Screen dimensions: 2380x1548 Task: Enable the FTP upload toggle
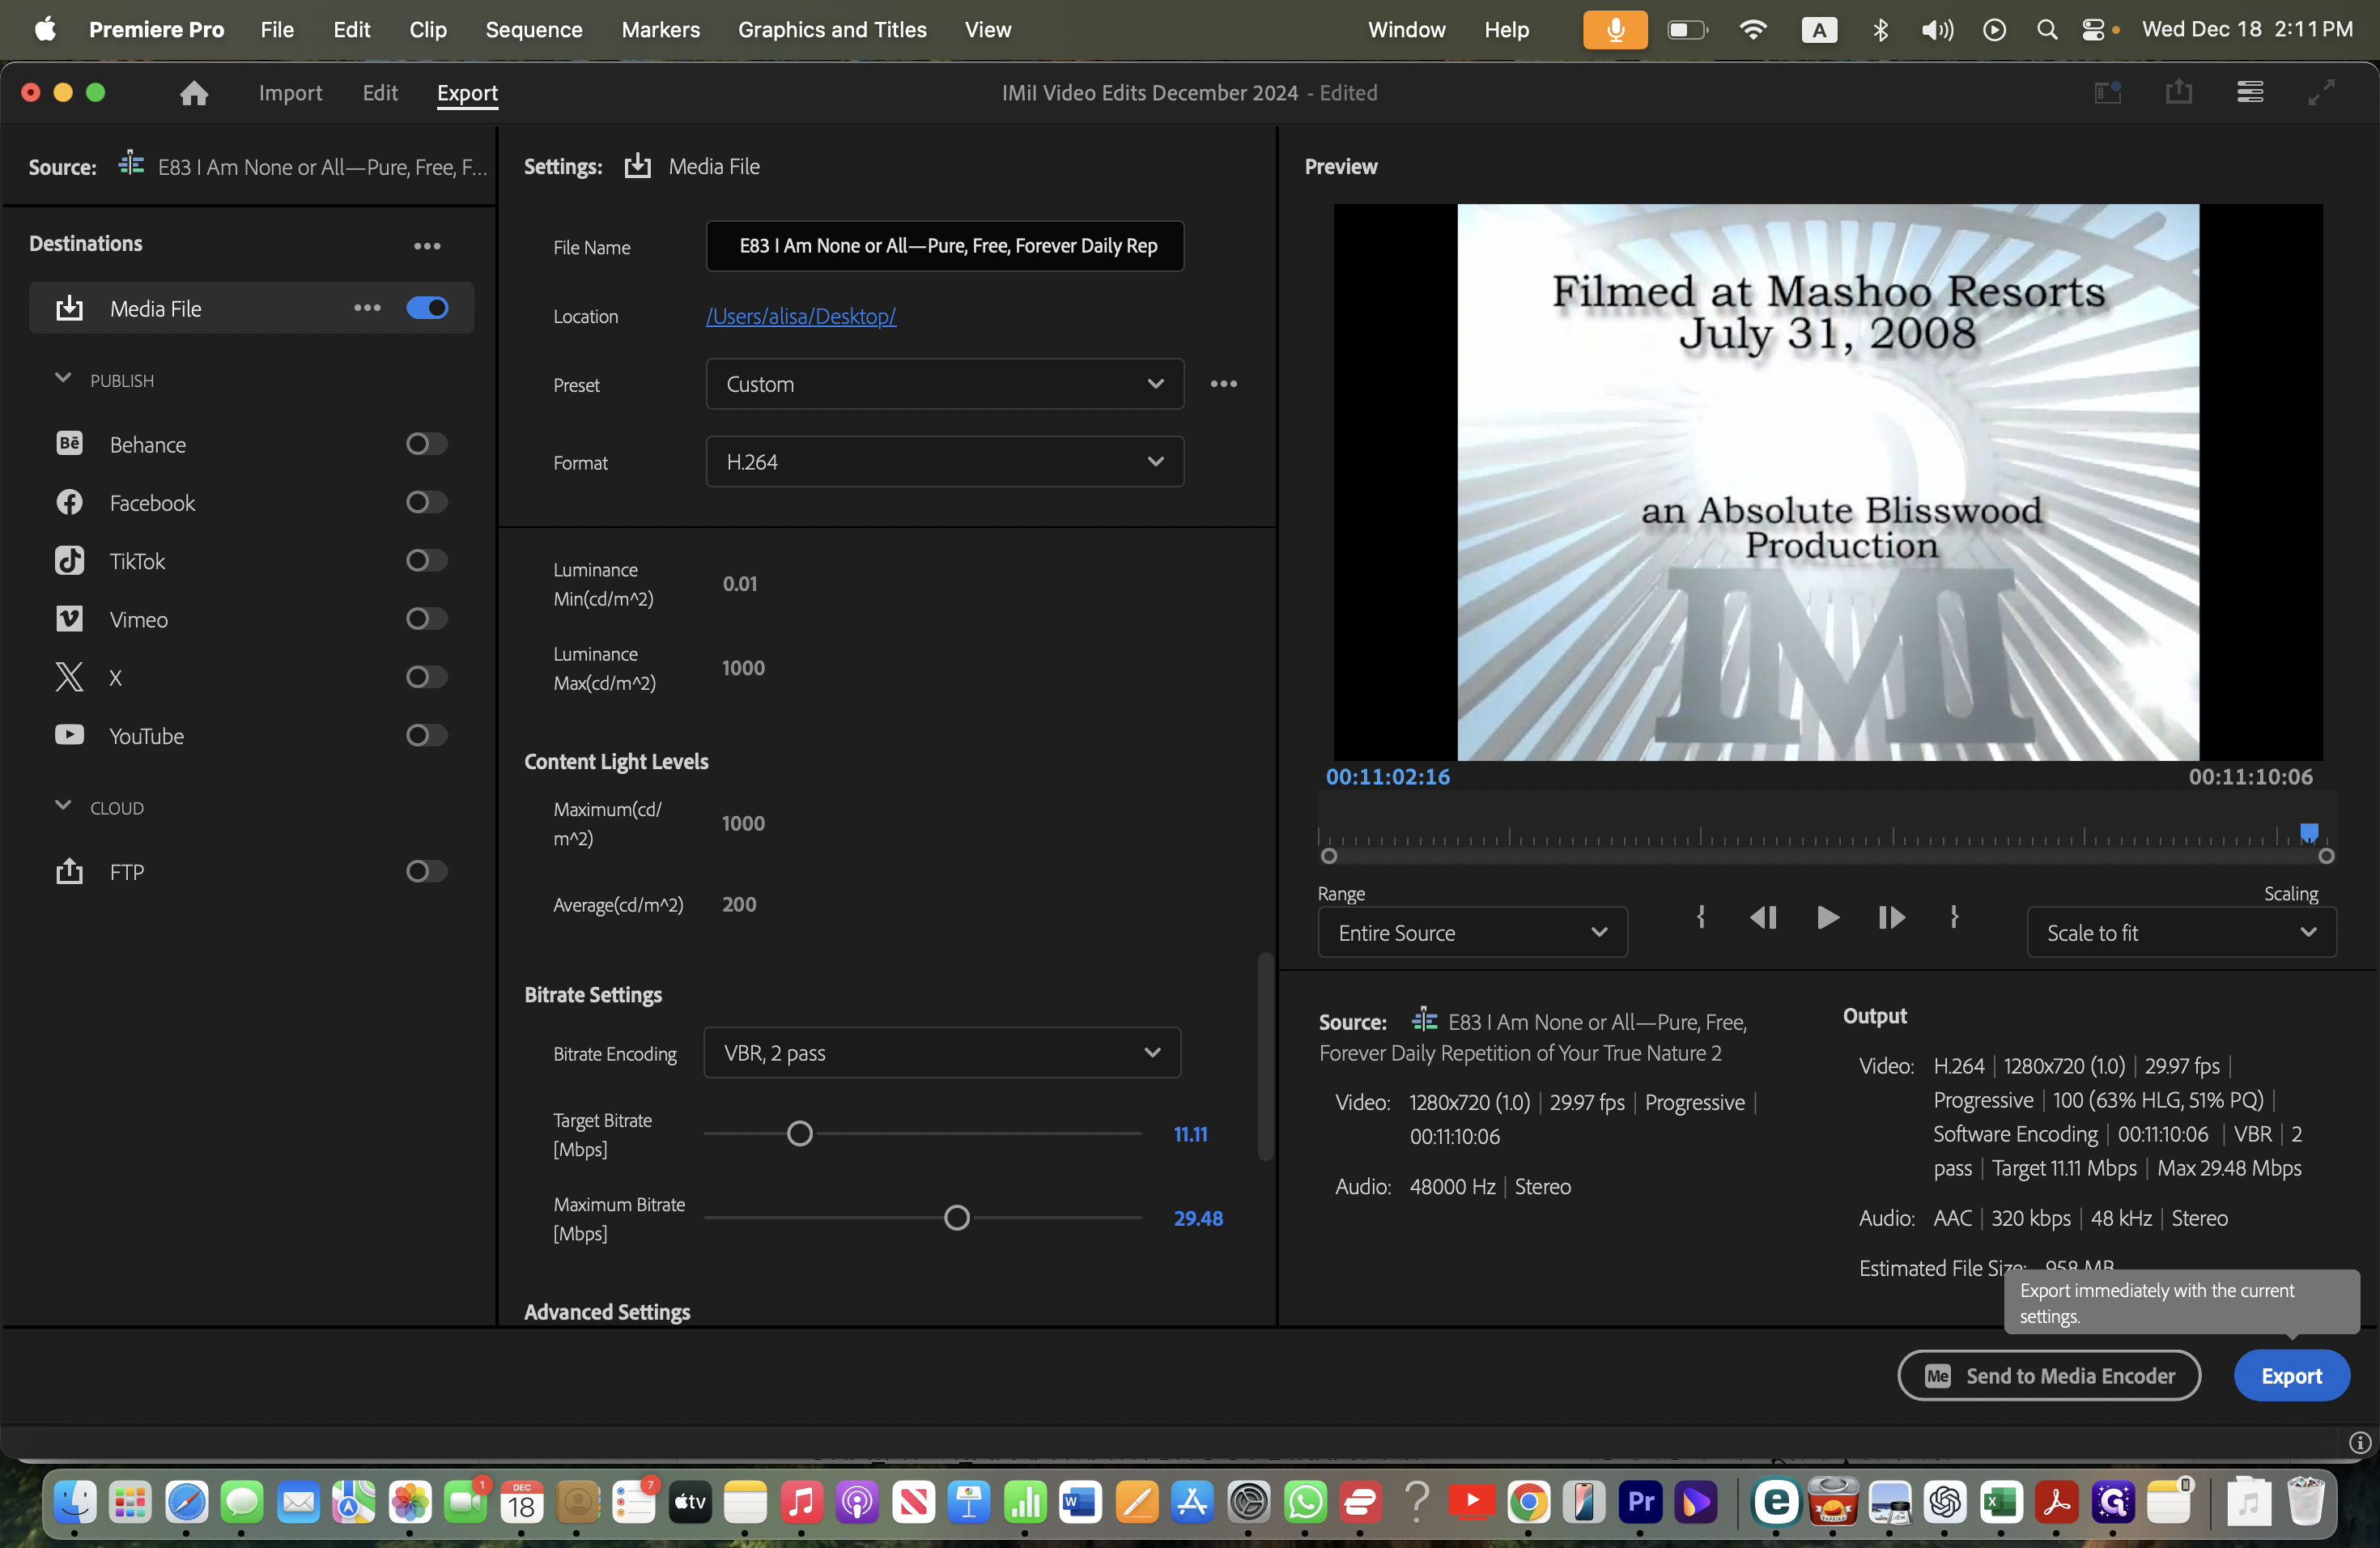427,871
